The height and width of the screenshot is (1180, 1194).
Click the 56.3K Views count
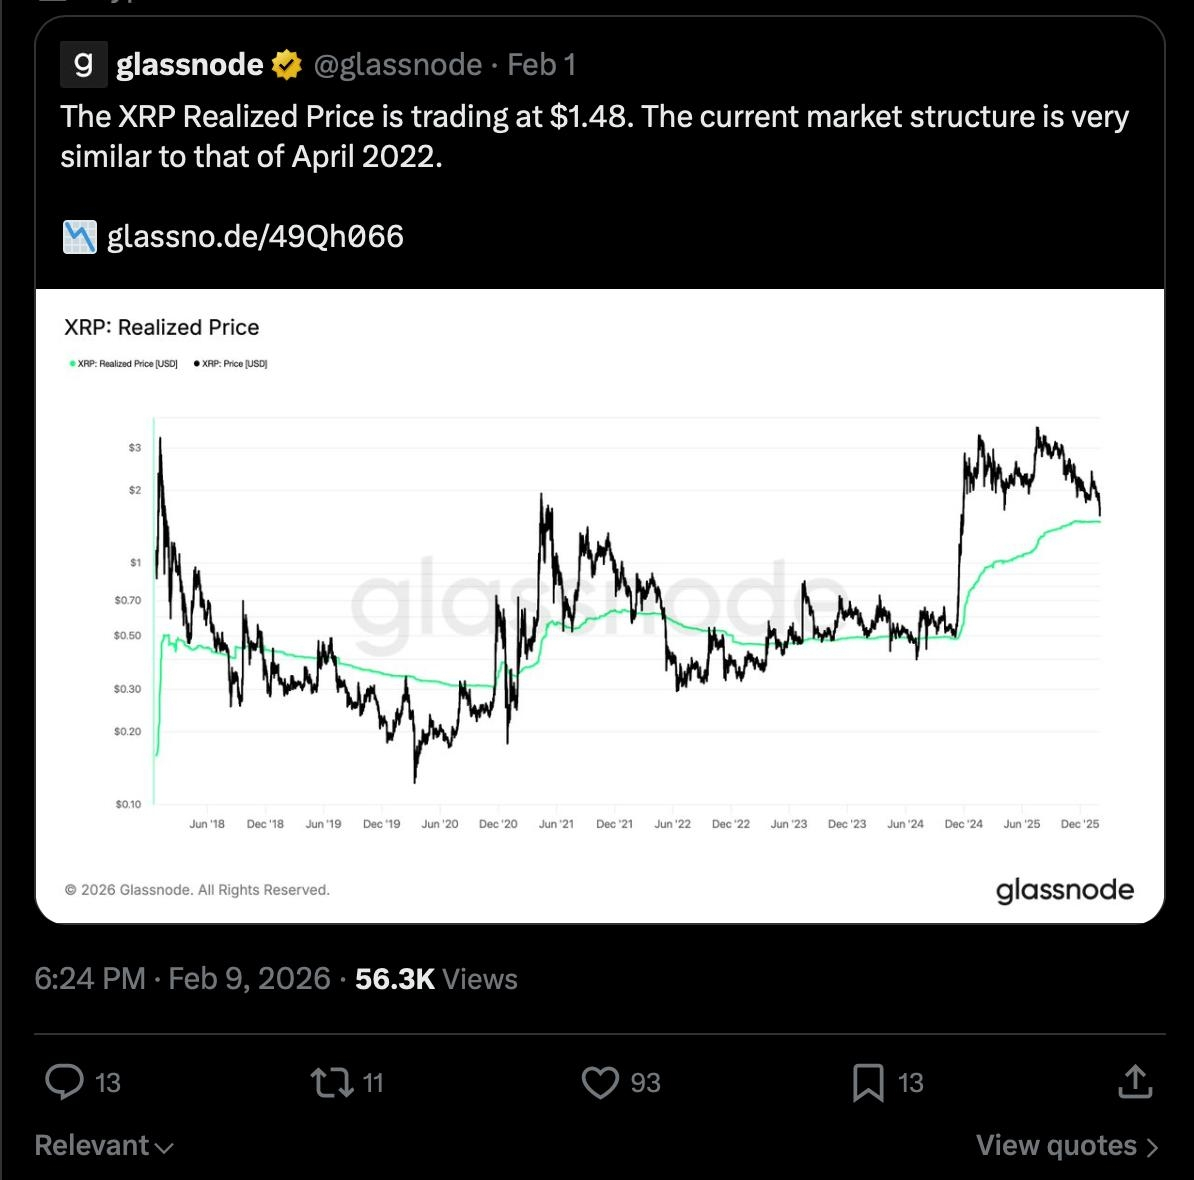pos(436,979)
